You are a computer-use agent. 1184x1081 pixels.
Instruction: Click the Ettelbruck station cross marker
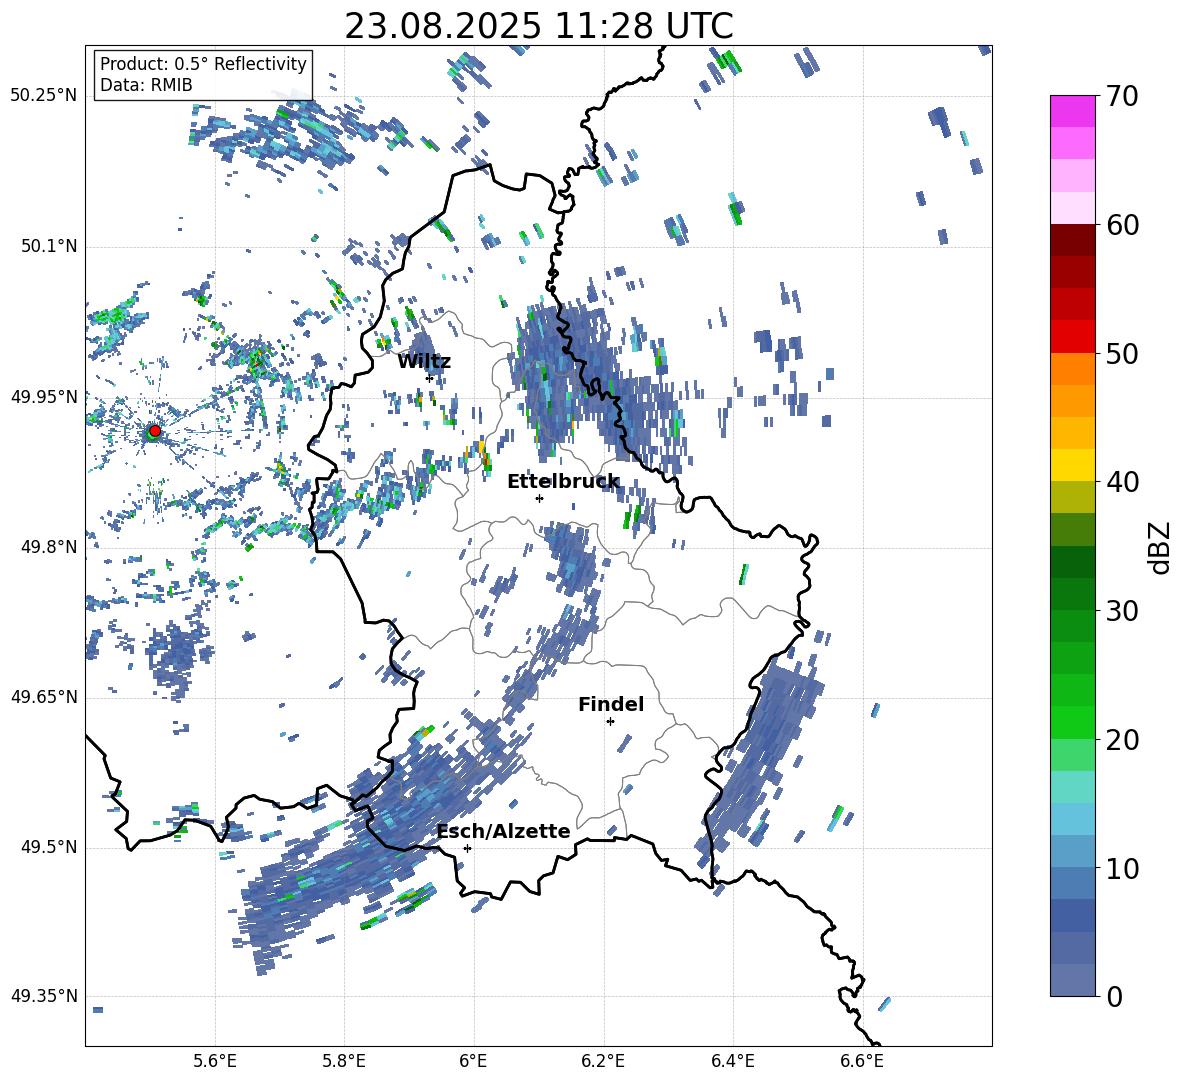point(539,498)
